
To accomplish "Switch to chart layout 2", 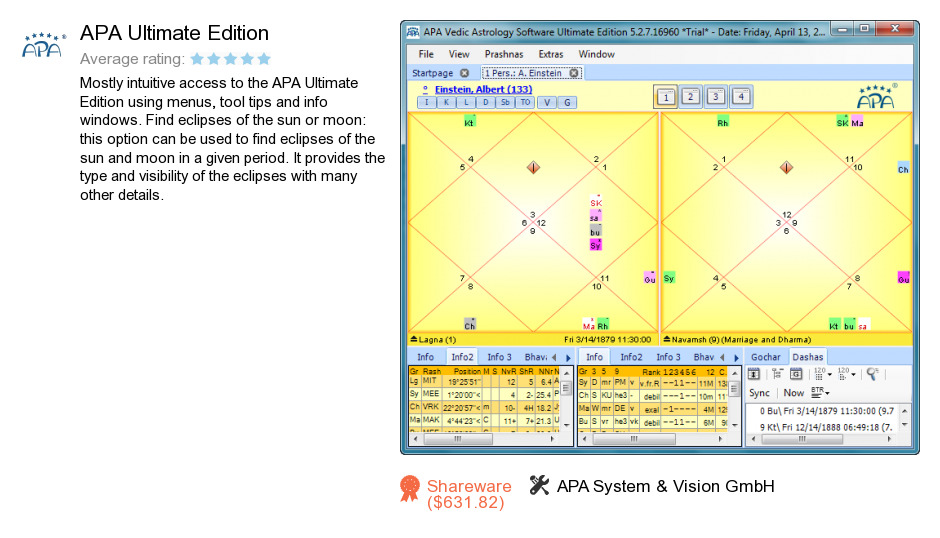I will (x=691, y=96).
